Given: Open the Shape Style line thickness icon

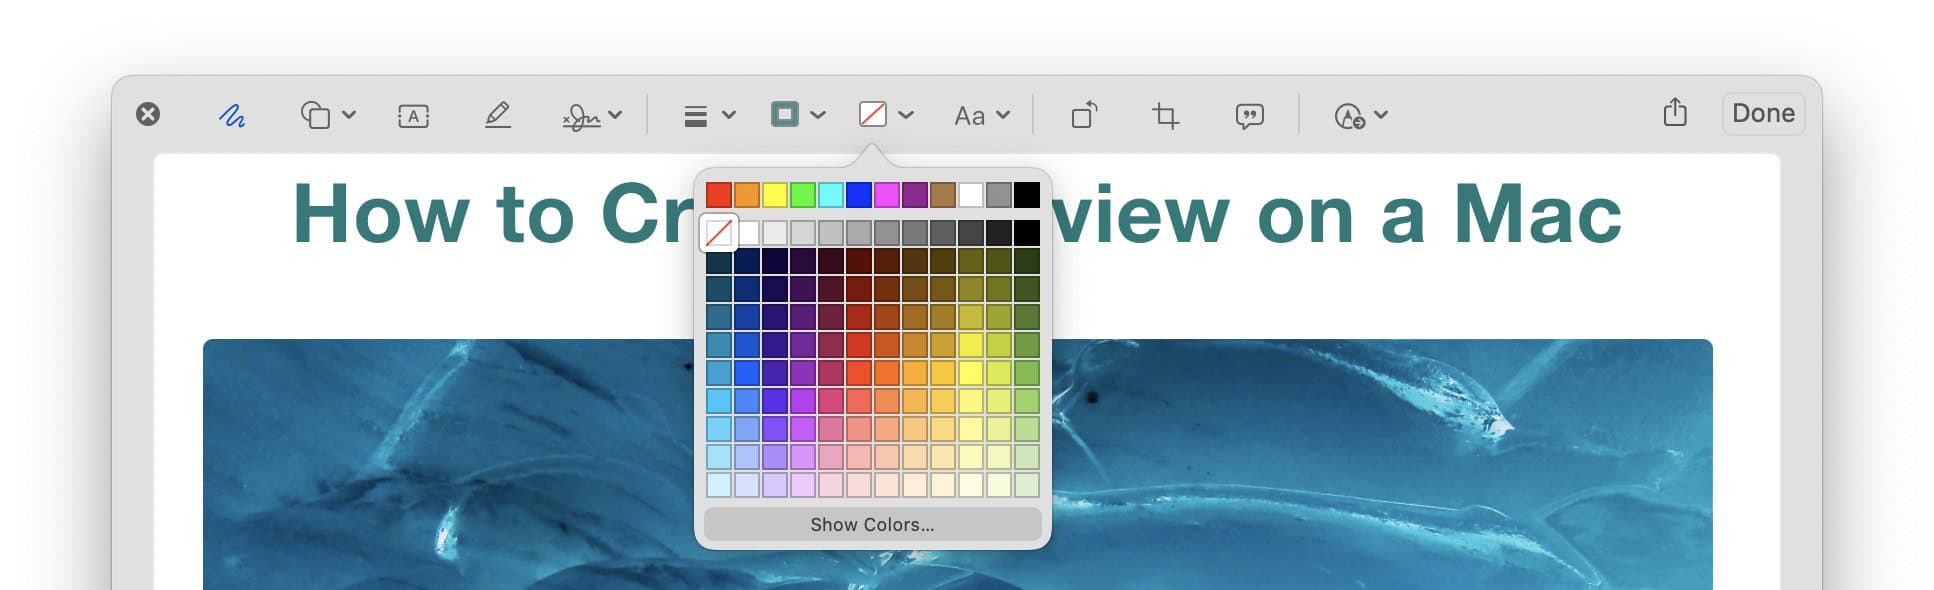Looking at the screenshot, I should pyautogui.click(x=695, y=116).
